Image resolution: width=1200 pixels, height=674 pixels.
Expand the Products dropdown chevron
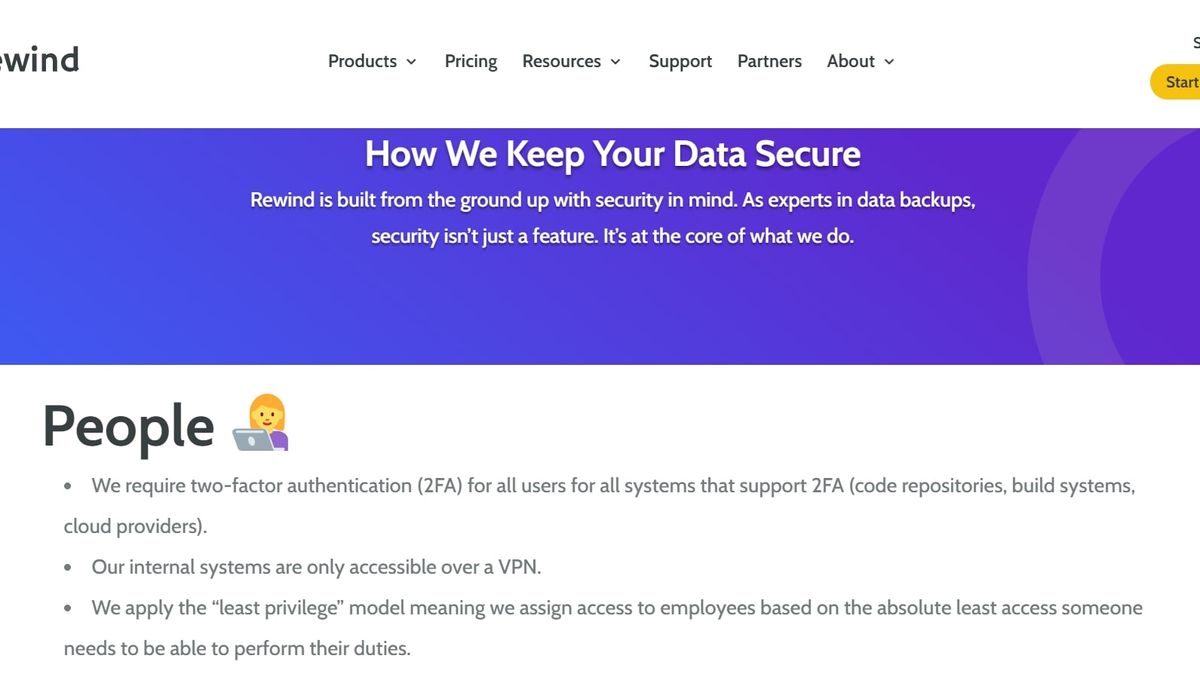click(411, 62)
